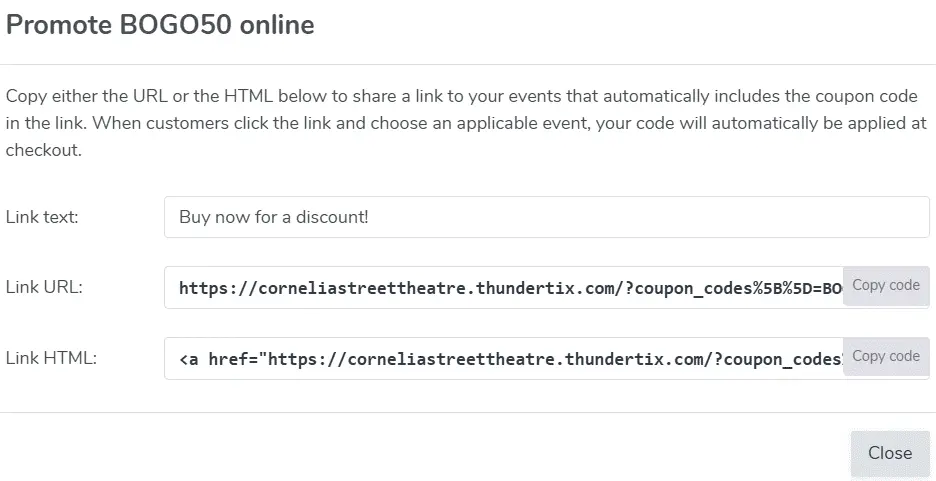Screen dimensions: 936x481
Task: Place cursor in "Buy now for a discount!" text
Action: pyautogui.click(x=273, y=216)
